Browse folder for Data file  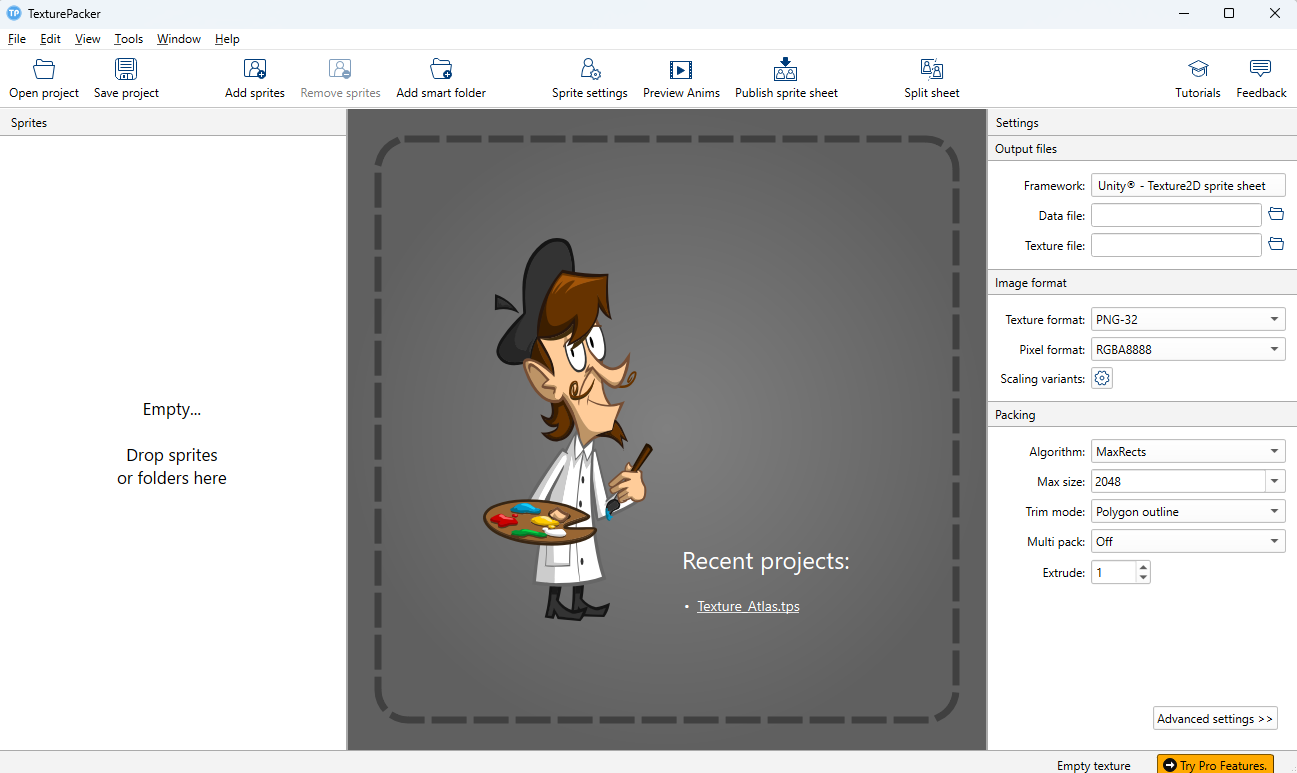[x=1276, y=215]
